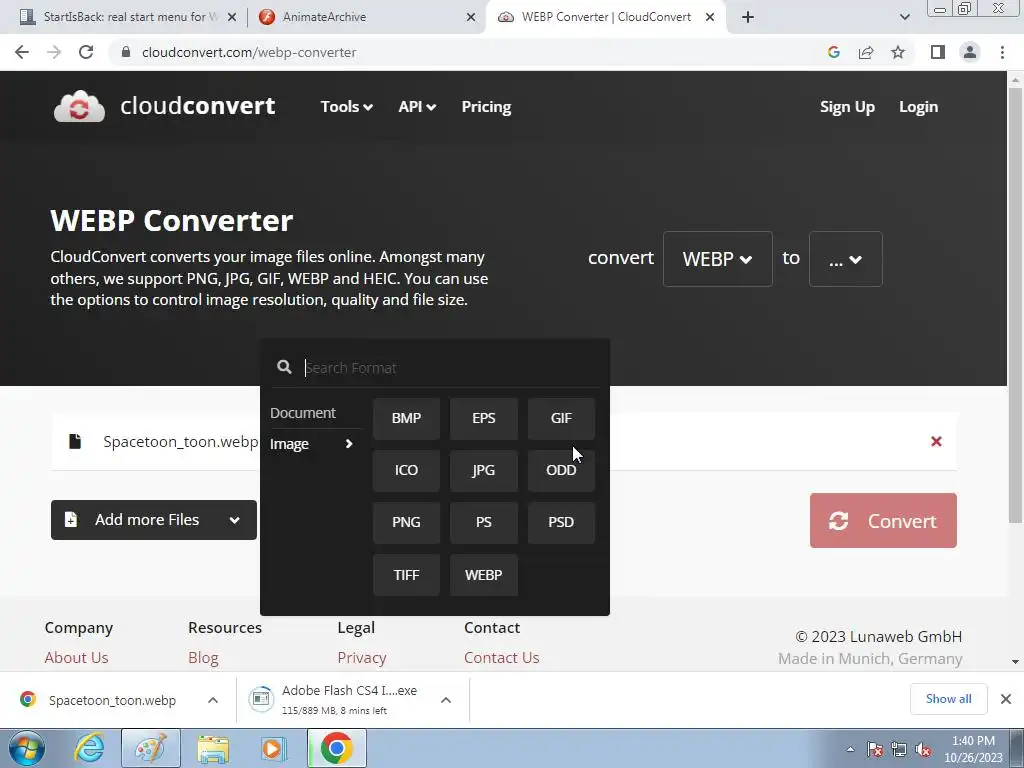Close the AnimateArchive tab
The image size is (1024, 768).
pos(470,18)
